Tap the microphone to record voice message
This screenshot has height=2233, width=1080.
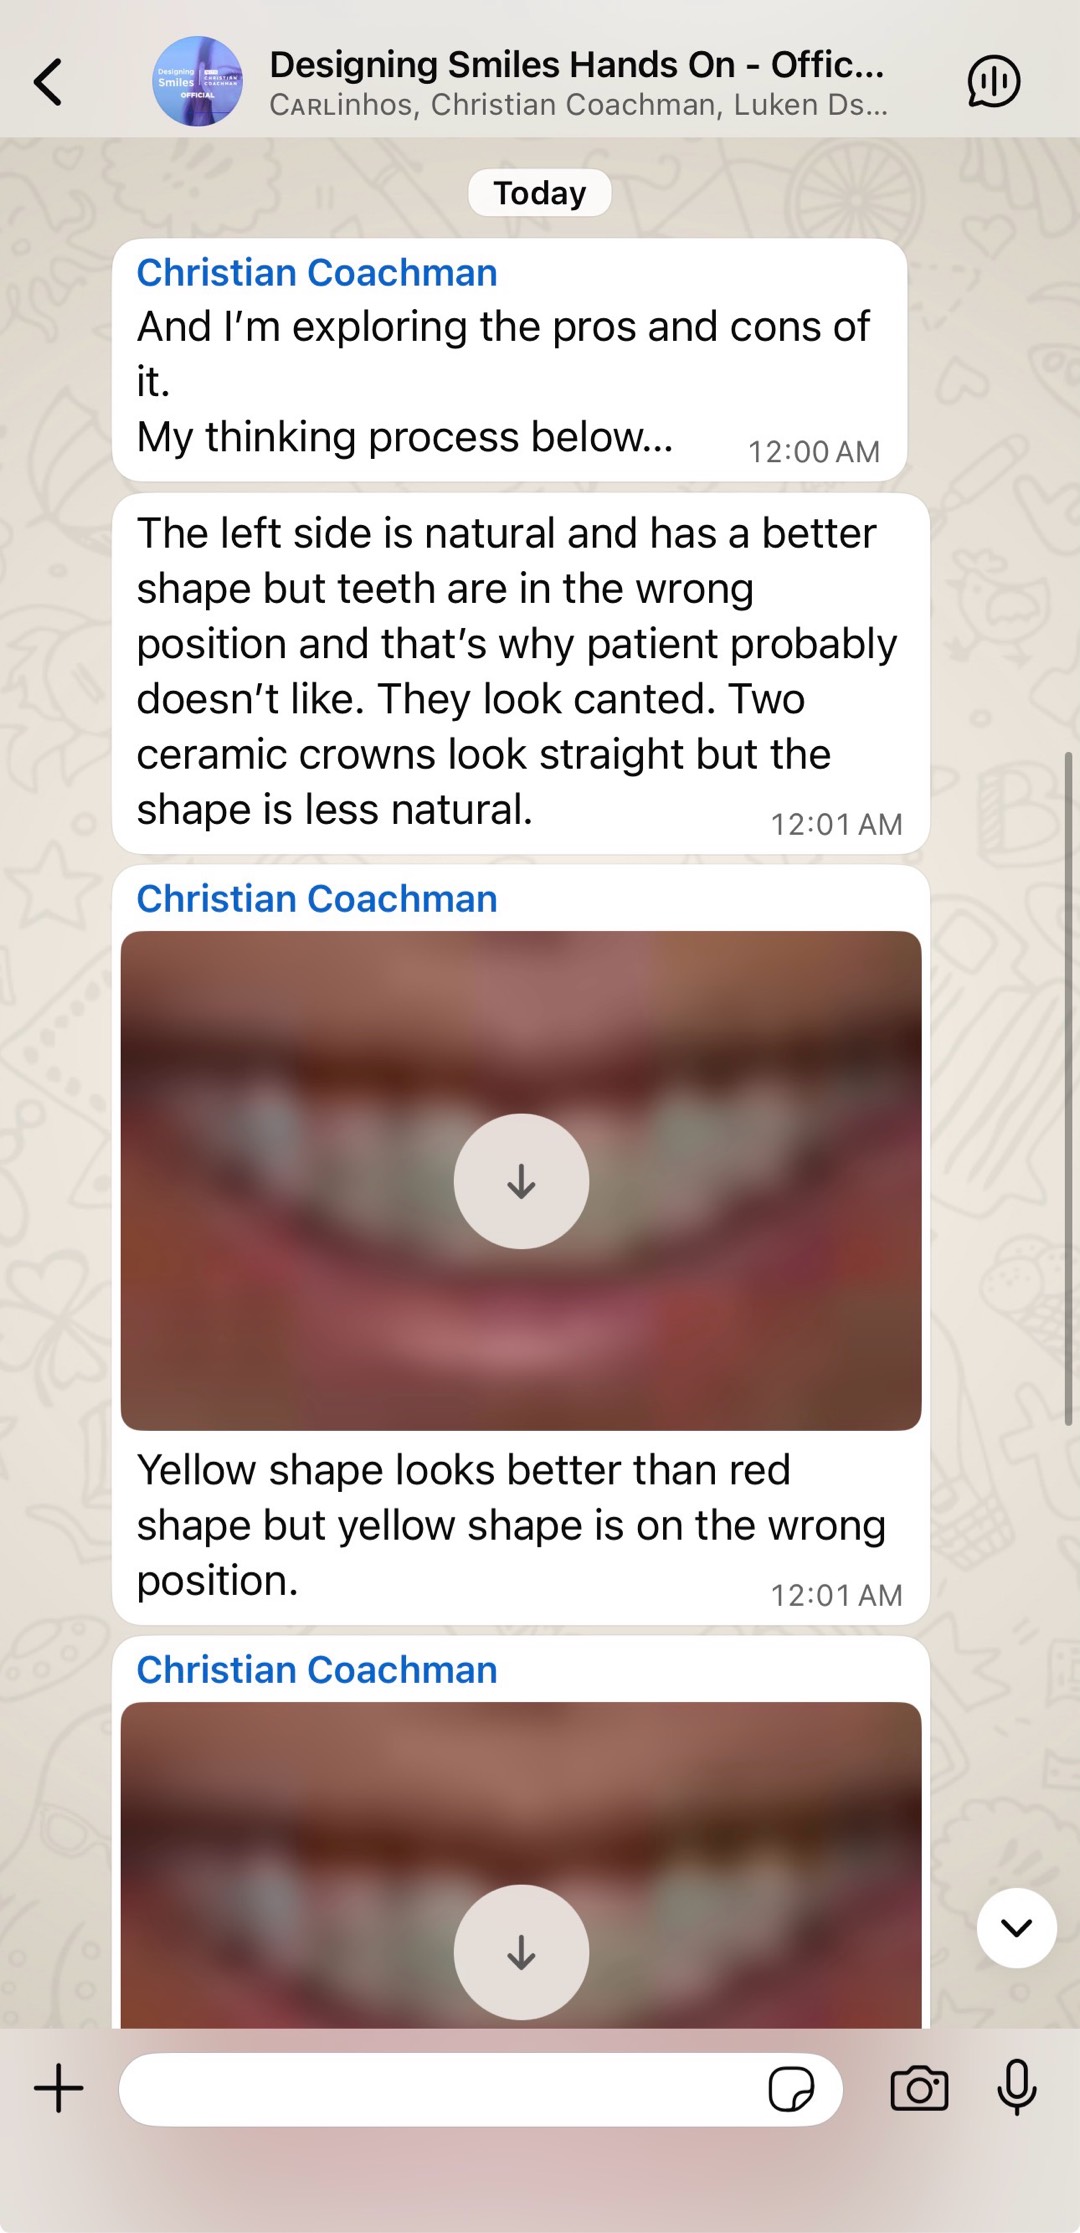[x=1017, y=2088]
